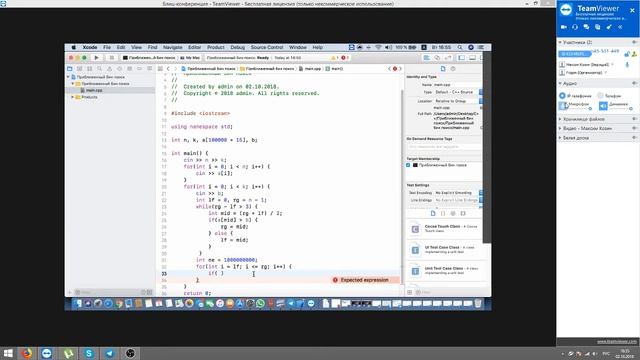This screenshot has width=640, height=360.
Task: Open TeamViewer whiteboard pen icon
Action: coord(609,27)
